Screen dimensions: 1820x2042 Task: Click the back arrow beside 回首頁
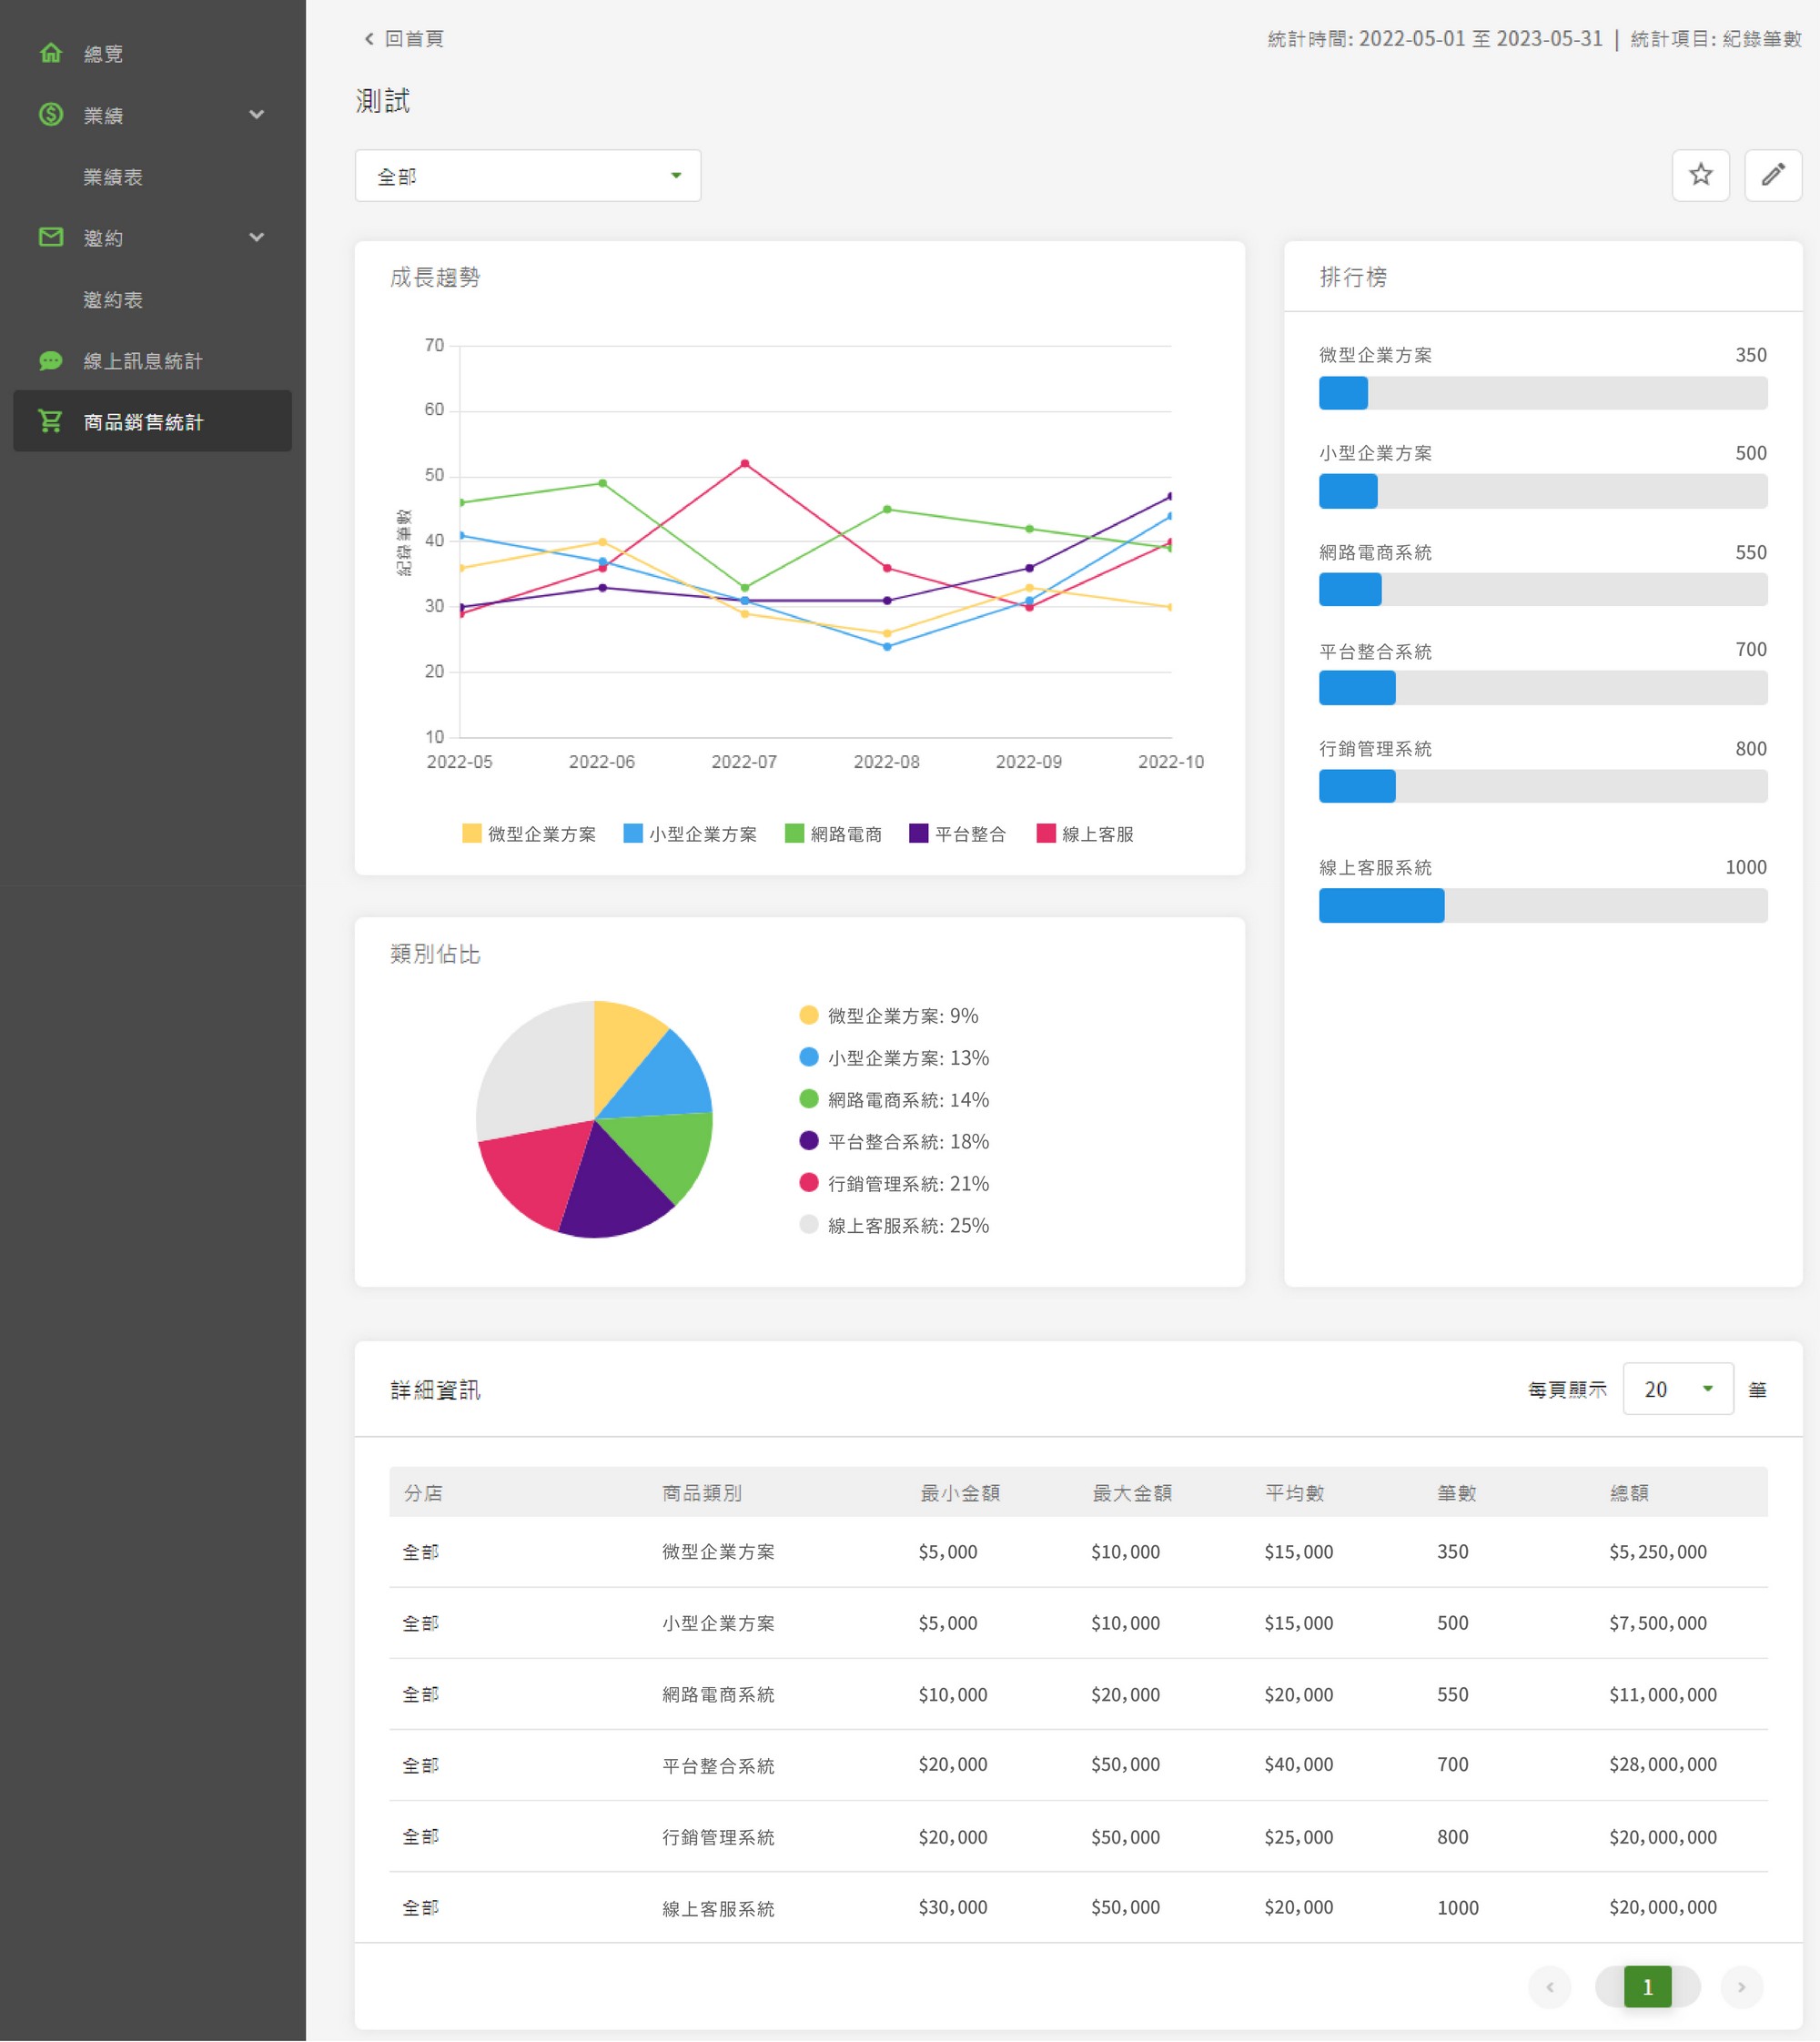click(369, 39)
